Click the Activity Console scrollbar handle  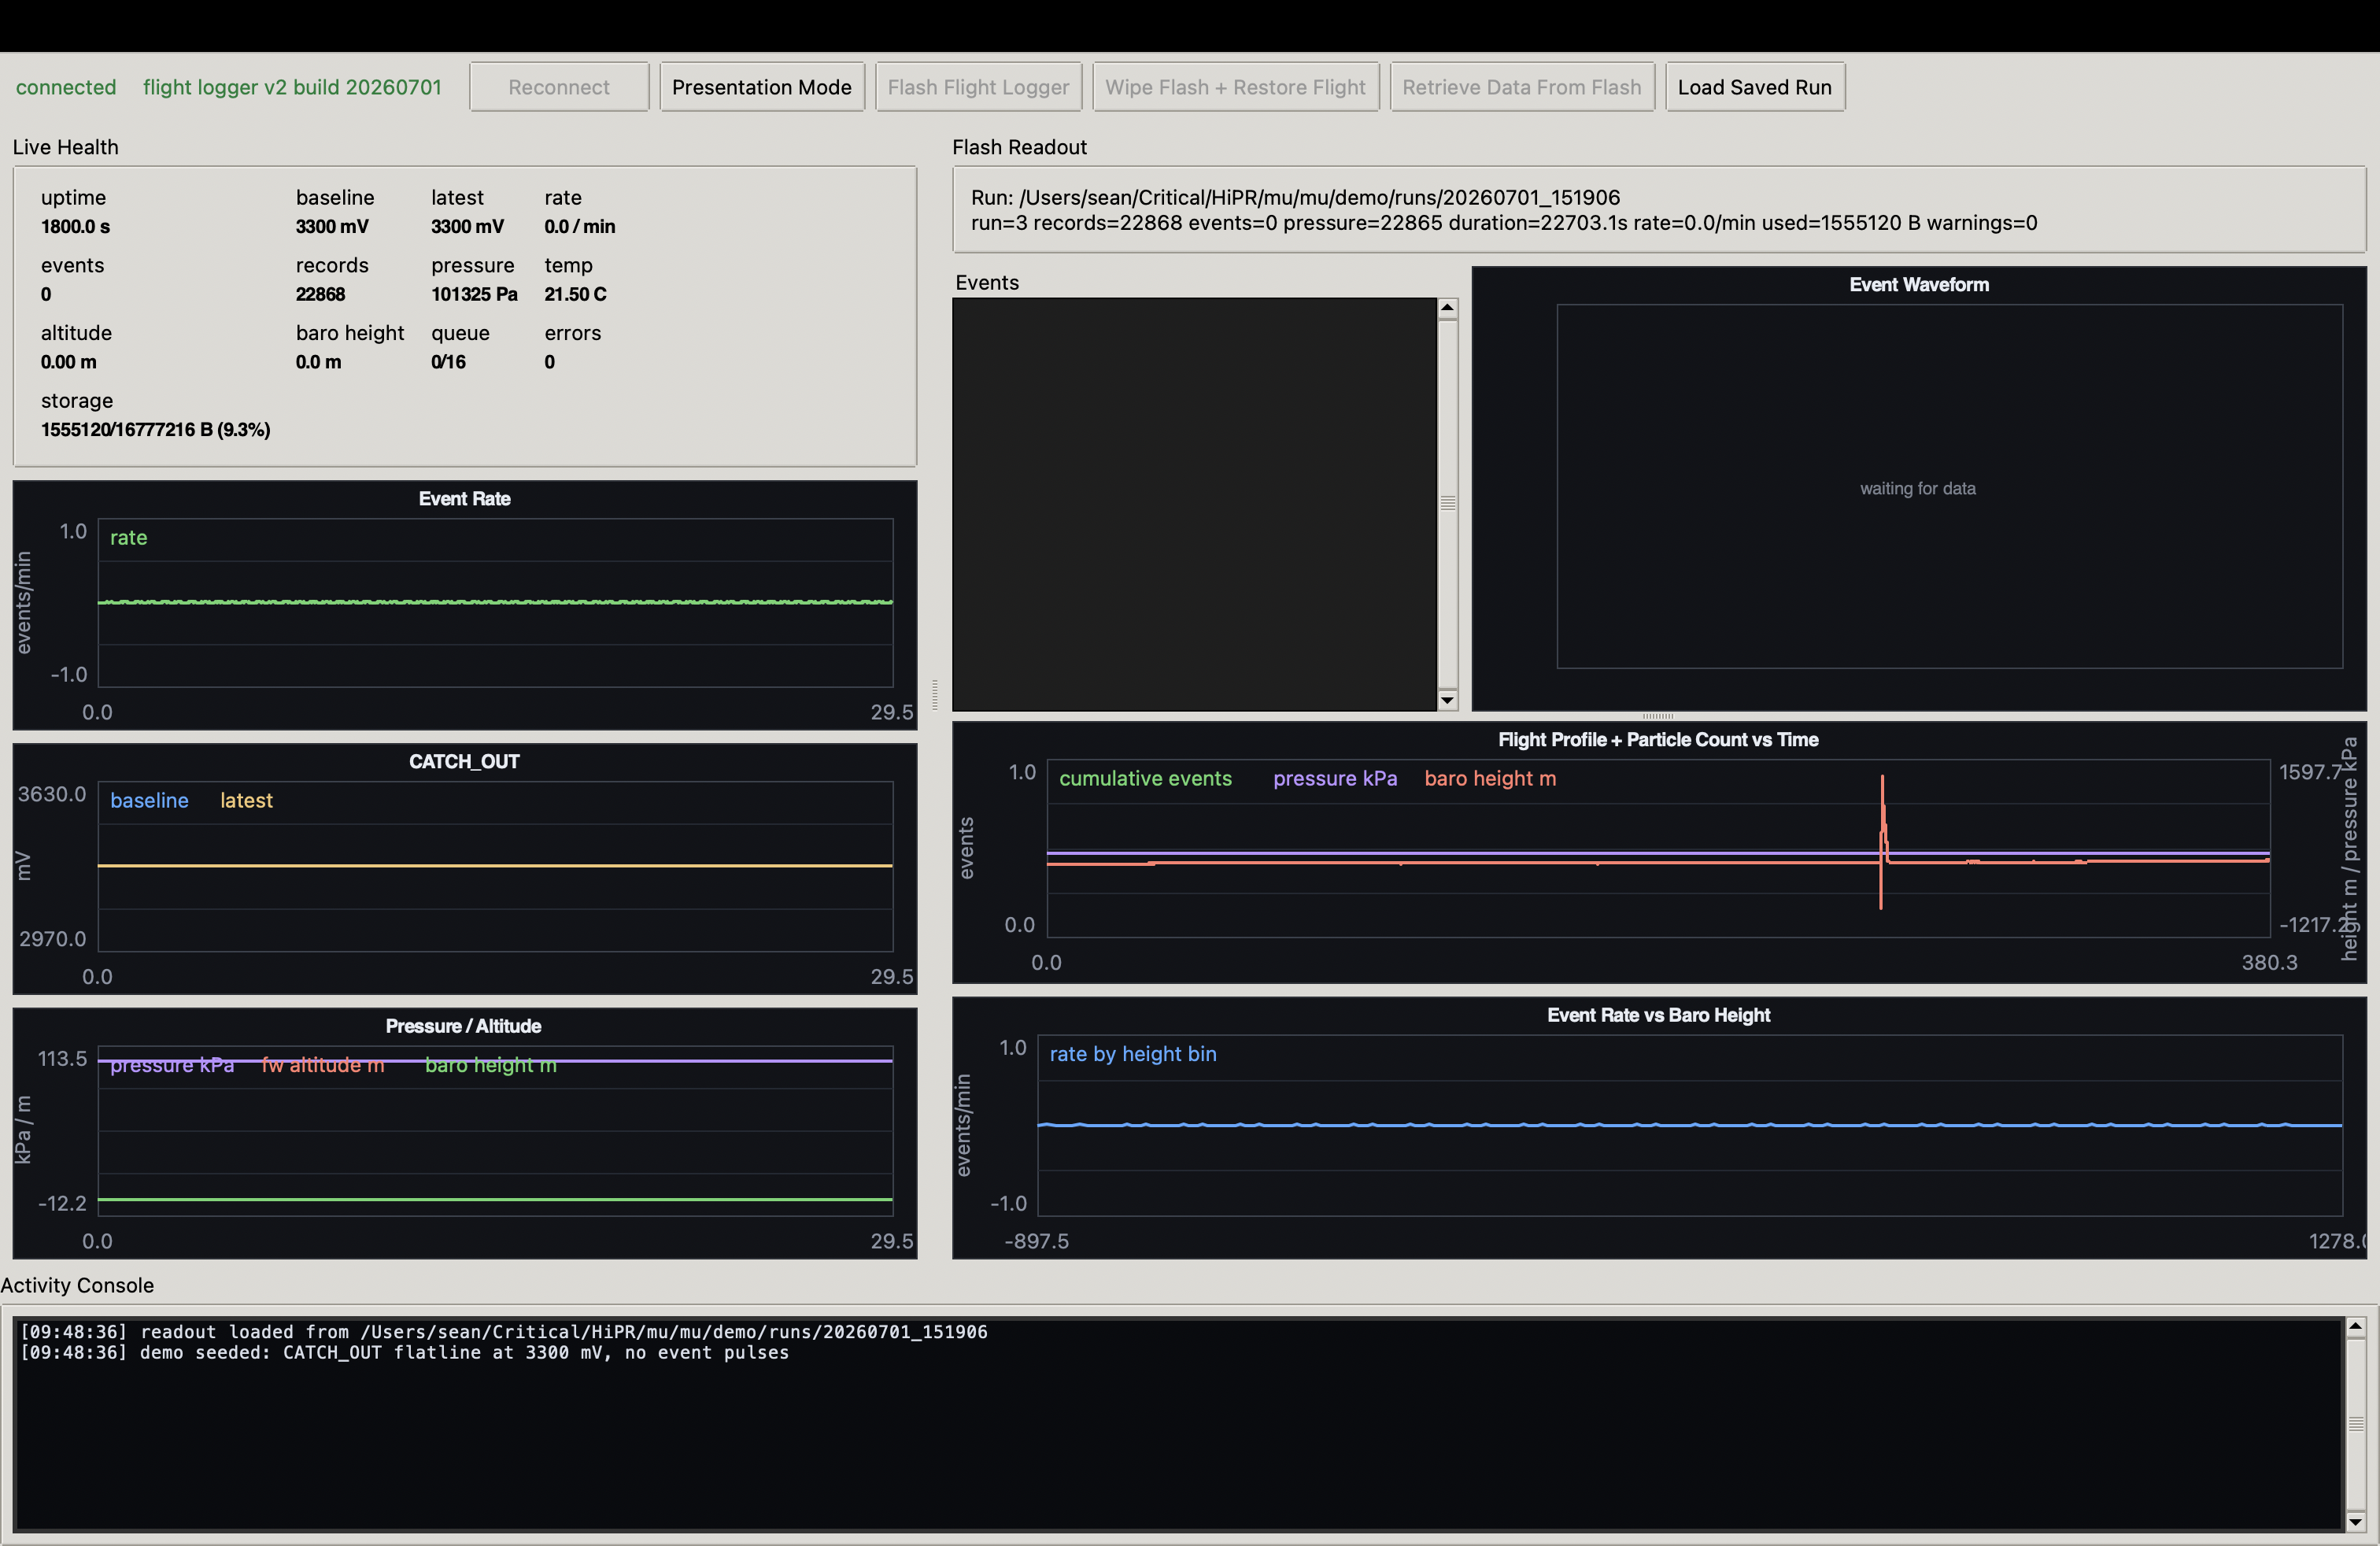(x=2355, y=1424)
